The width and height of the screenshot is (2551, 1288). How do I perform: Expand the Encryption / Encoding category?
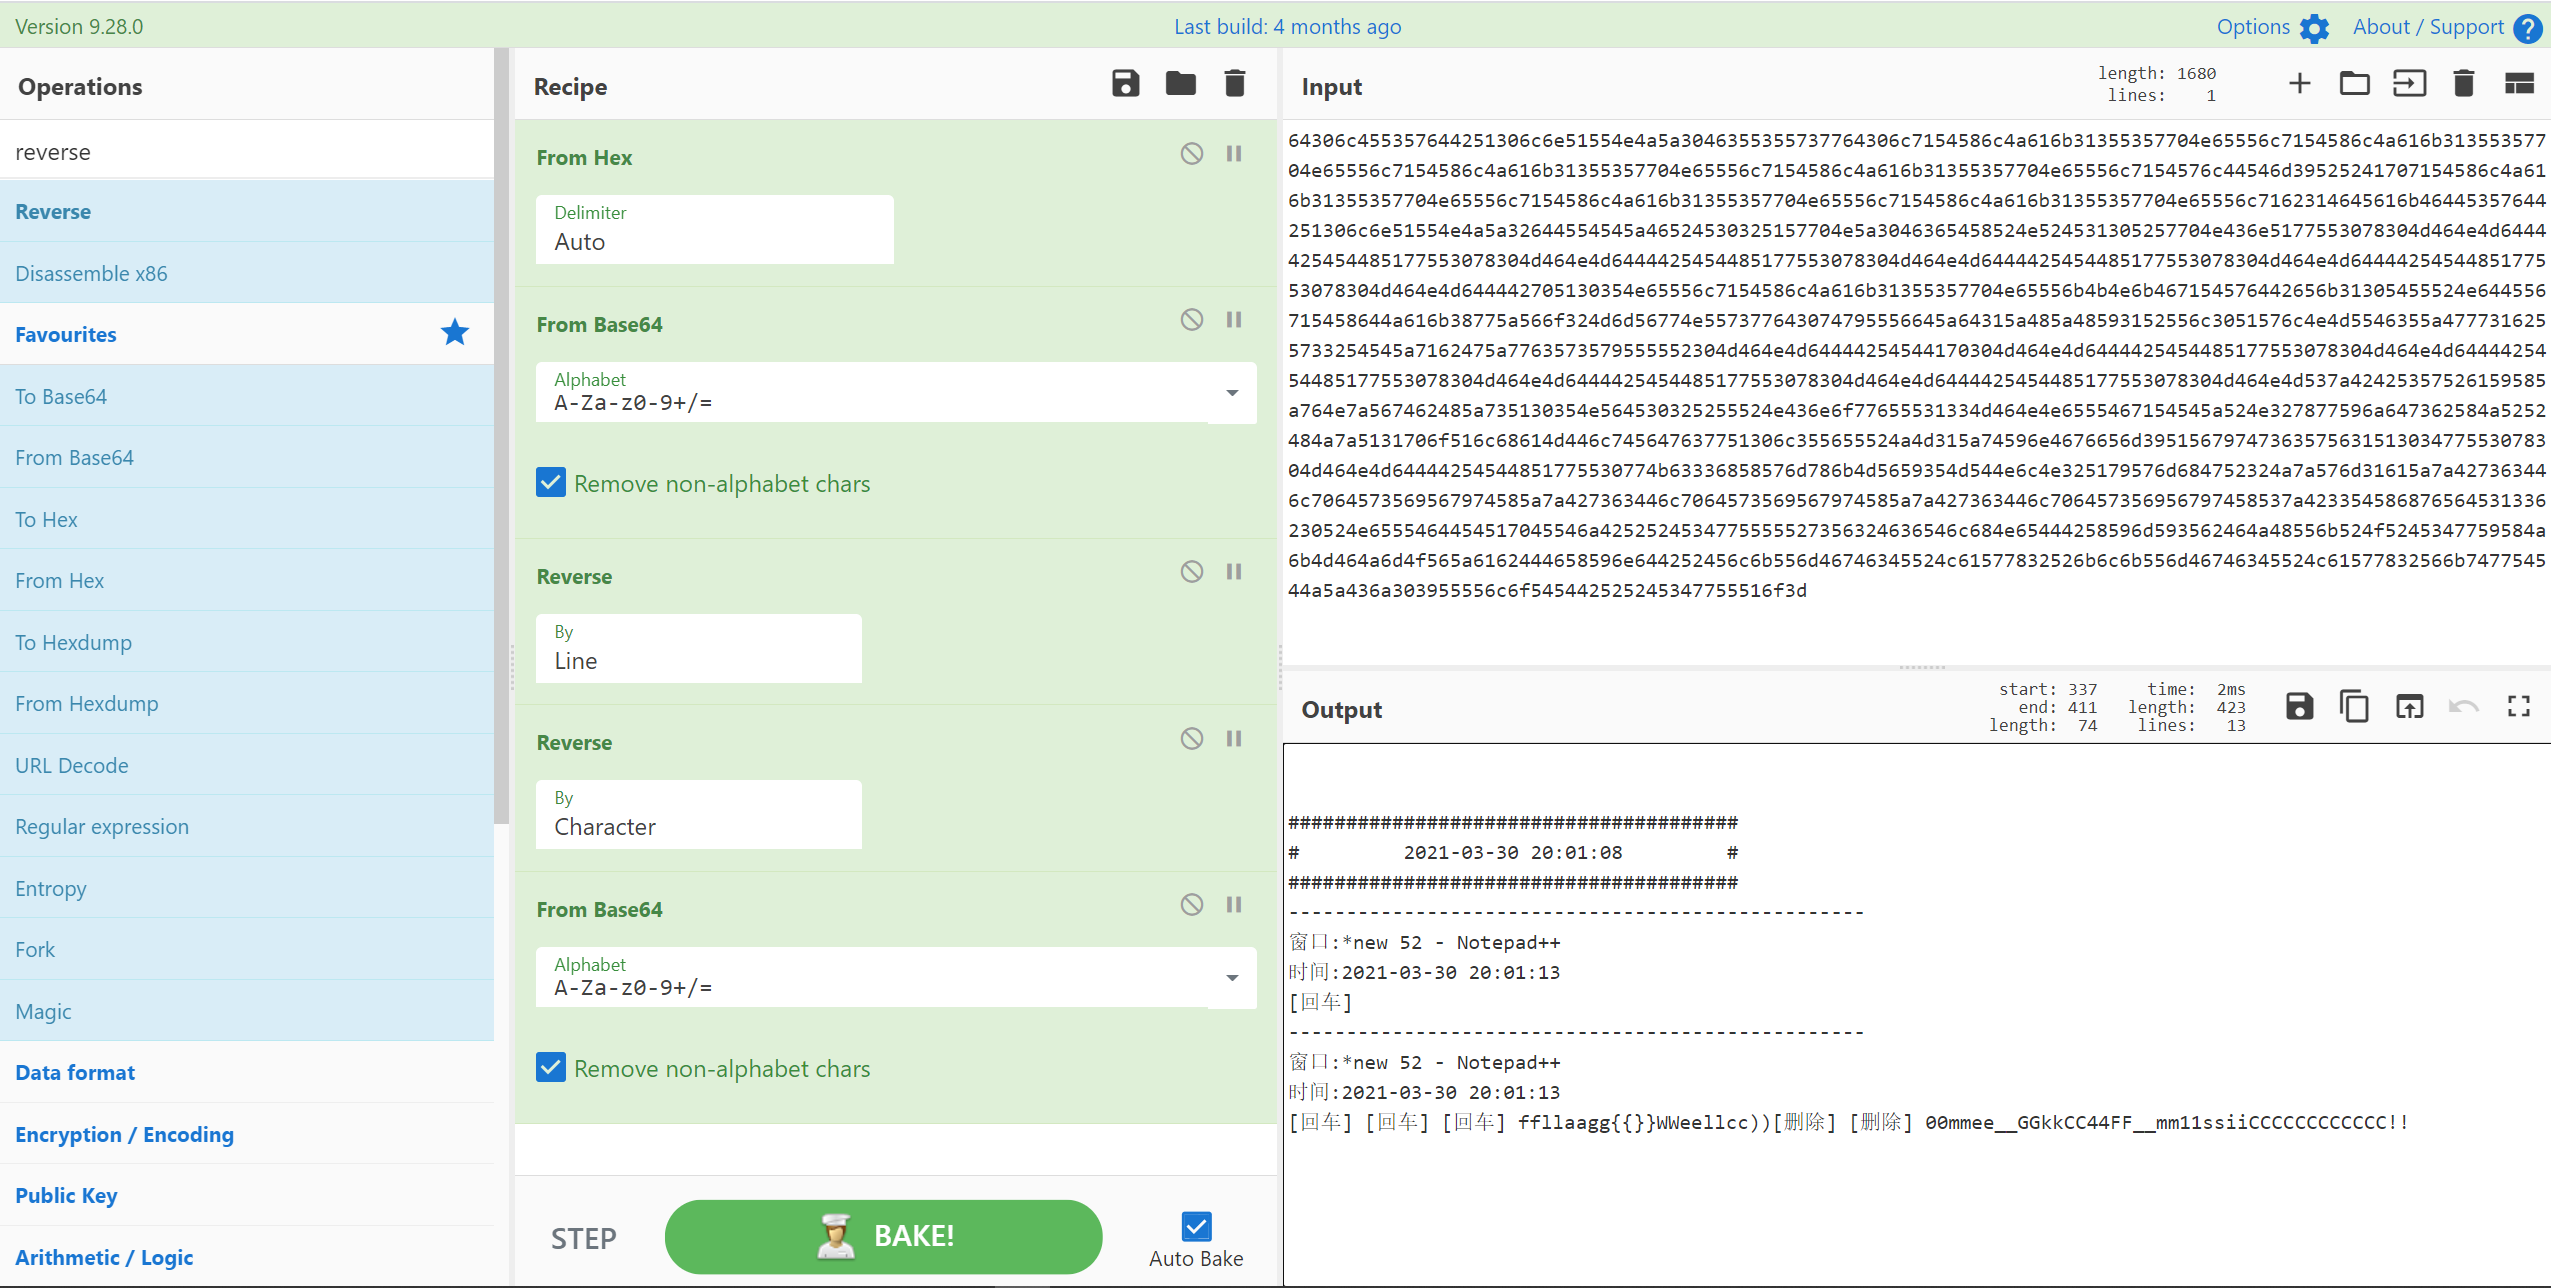click(124, 1135)
